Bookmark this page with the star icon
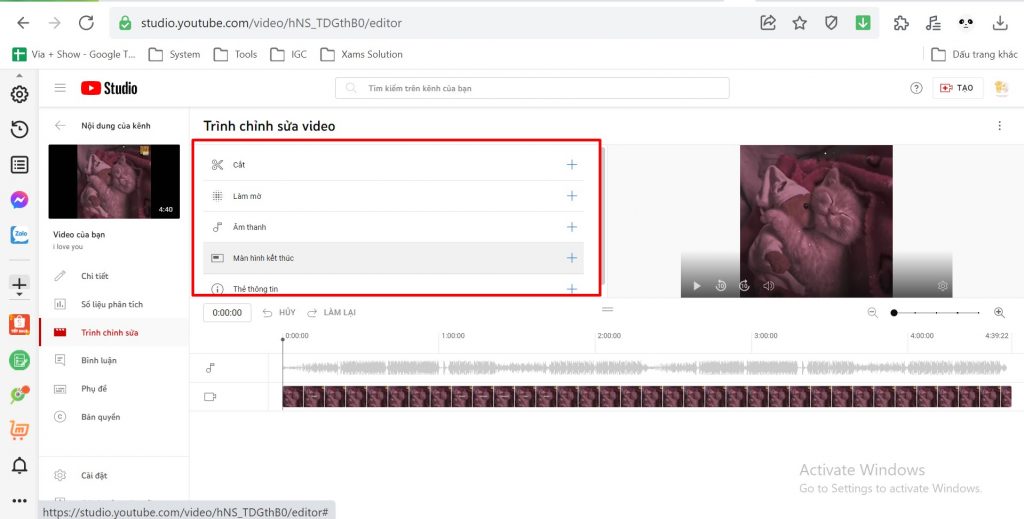Screen dimensions: 1024x519 click(799, 23)
